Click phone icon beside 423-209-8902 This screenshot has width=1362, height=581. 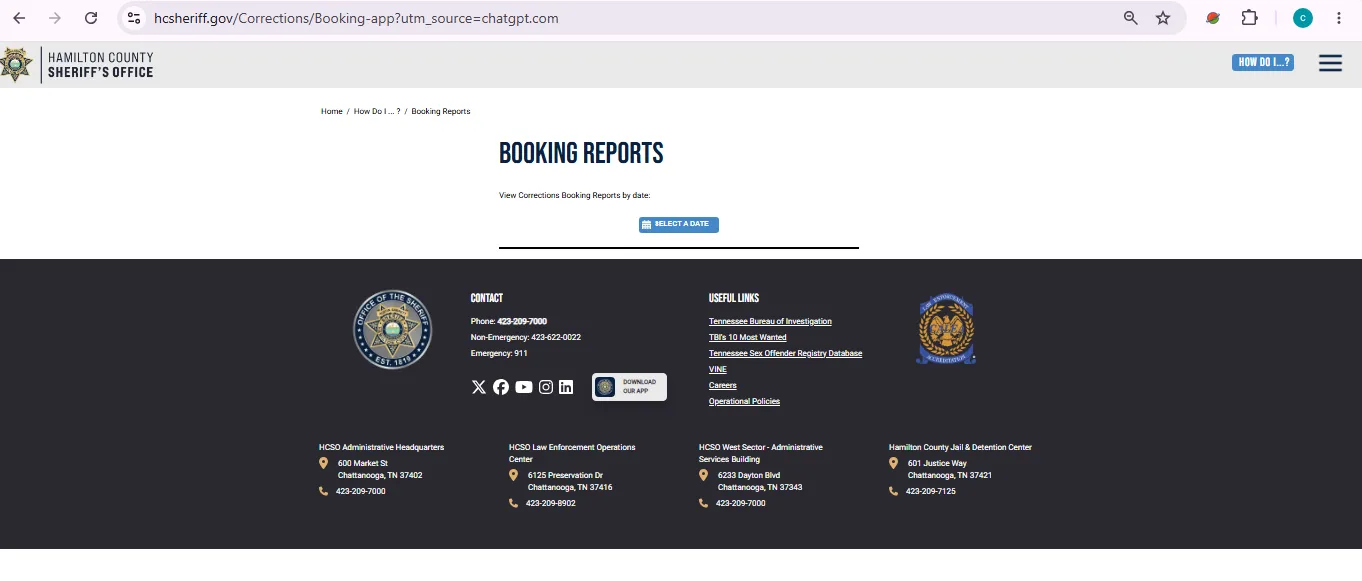[x=513, y=503]
